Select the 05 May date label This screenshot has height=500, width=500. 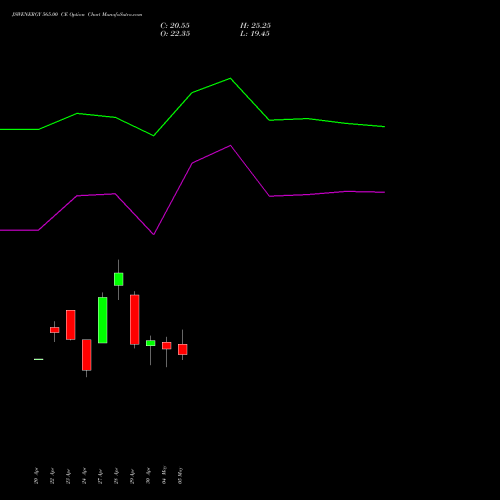point(180,475)
